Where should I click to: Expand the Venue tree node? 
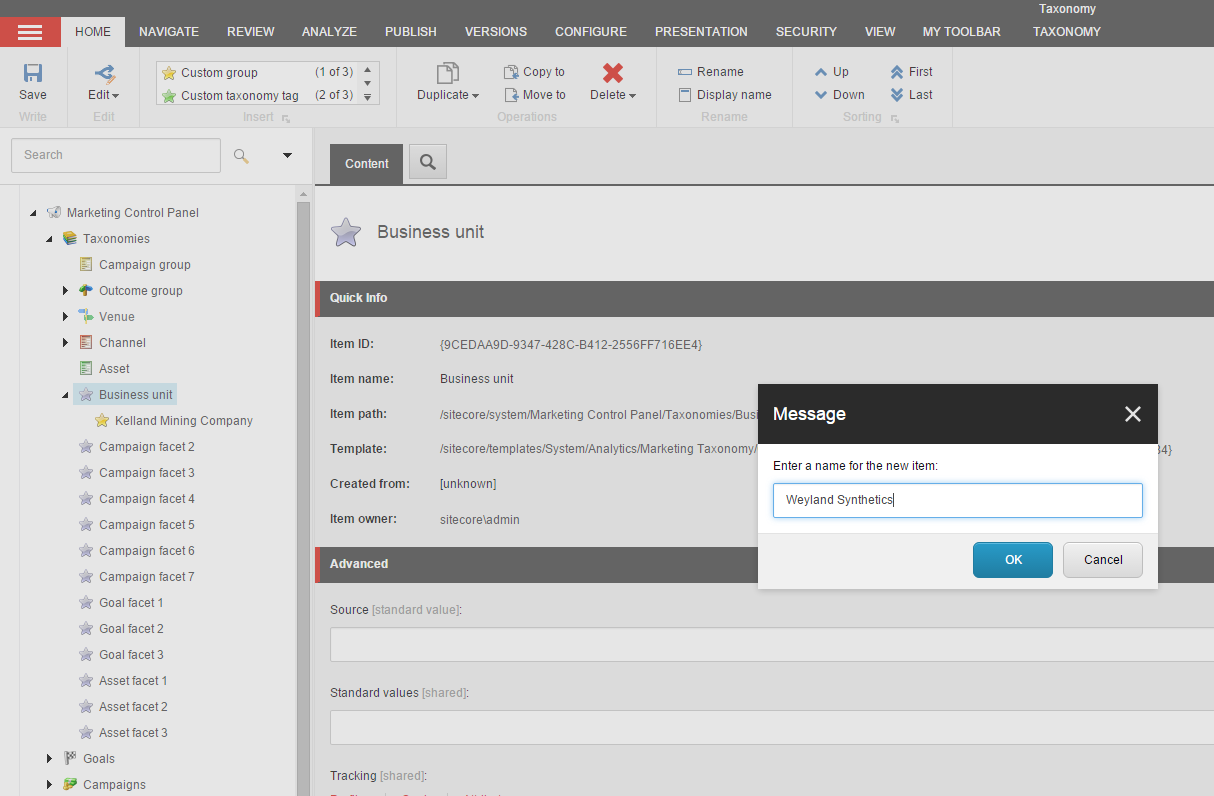[65, 317]
